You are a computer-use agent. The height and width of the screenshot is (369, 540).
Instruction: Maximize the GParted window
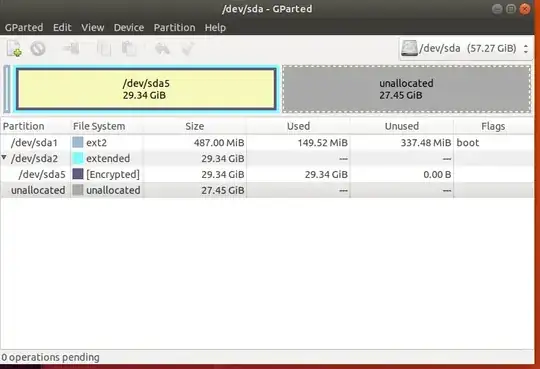[511, 9]
